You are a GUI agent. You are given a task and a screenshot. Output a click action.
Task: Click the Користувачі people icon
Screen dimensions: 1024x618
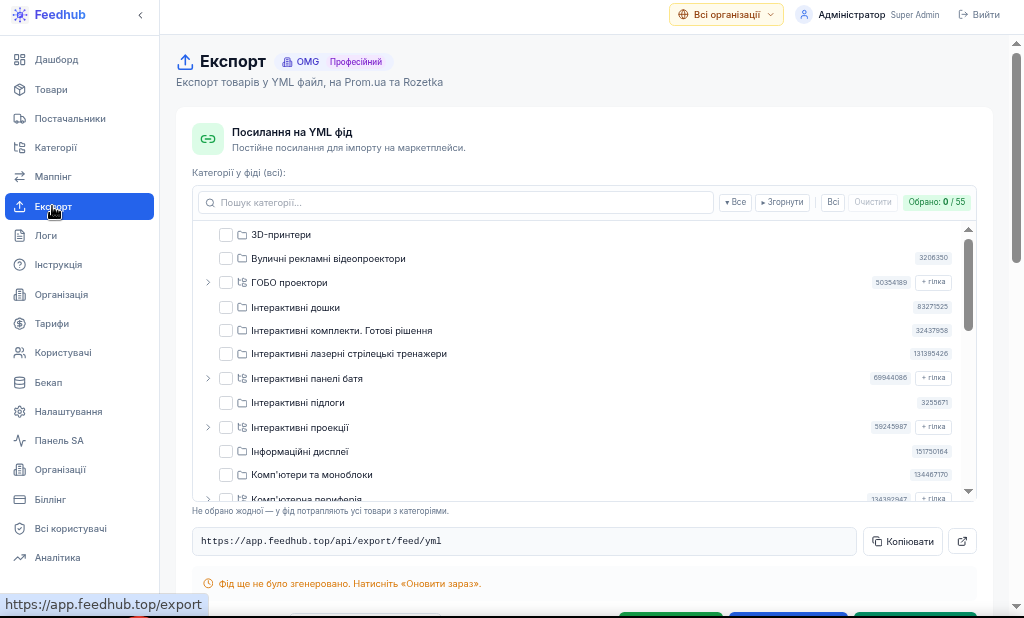[20, 353]
